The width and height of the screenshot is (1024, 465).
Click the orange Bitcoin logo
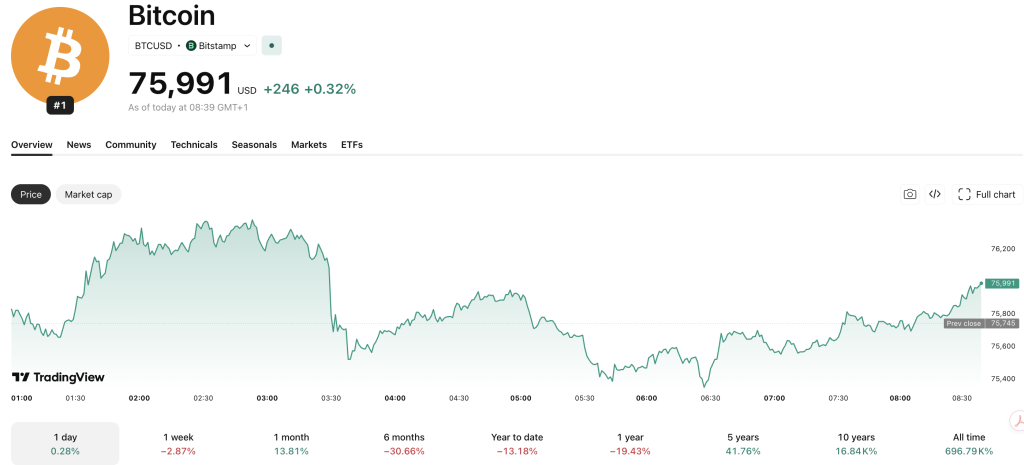[59, 55]
